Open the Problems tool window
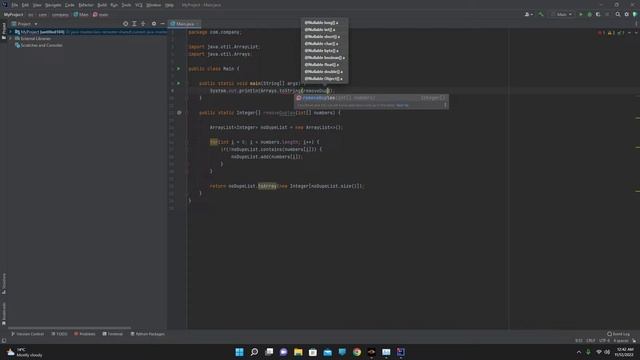The height and width of the screenshot is (360, 640). [84, 334]
